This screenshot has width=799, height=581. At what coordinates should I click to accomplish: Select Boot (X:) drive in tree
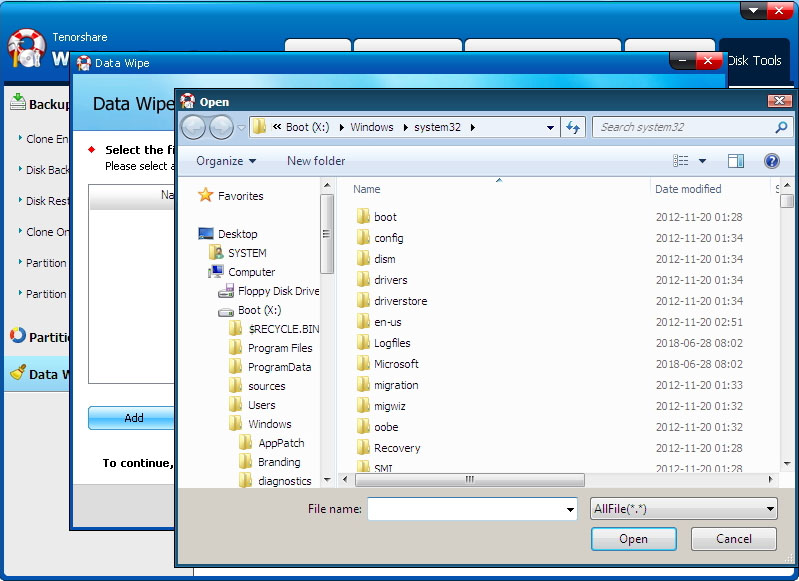[250, 310]
